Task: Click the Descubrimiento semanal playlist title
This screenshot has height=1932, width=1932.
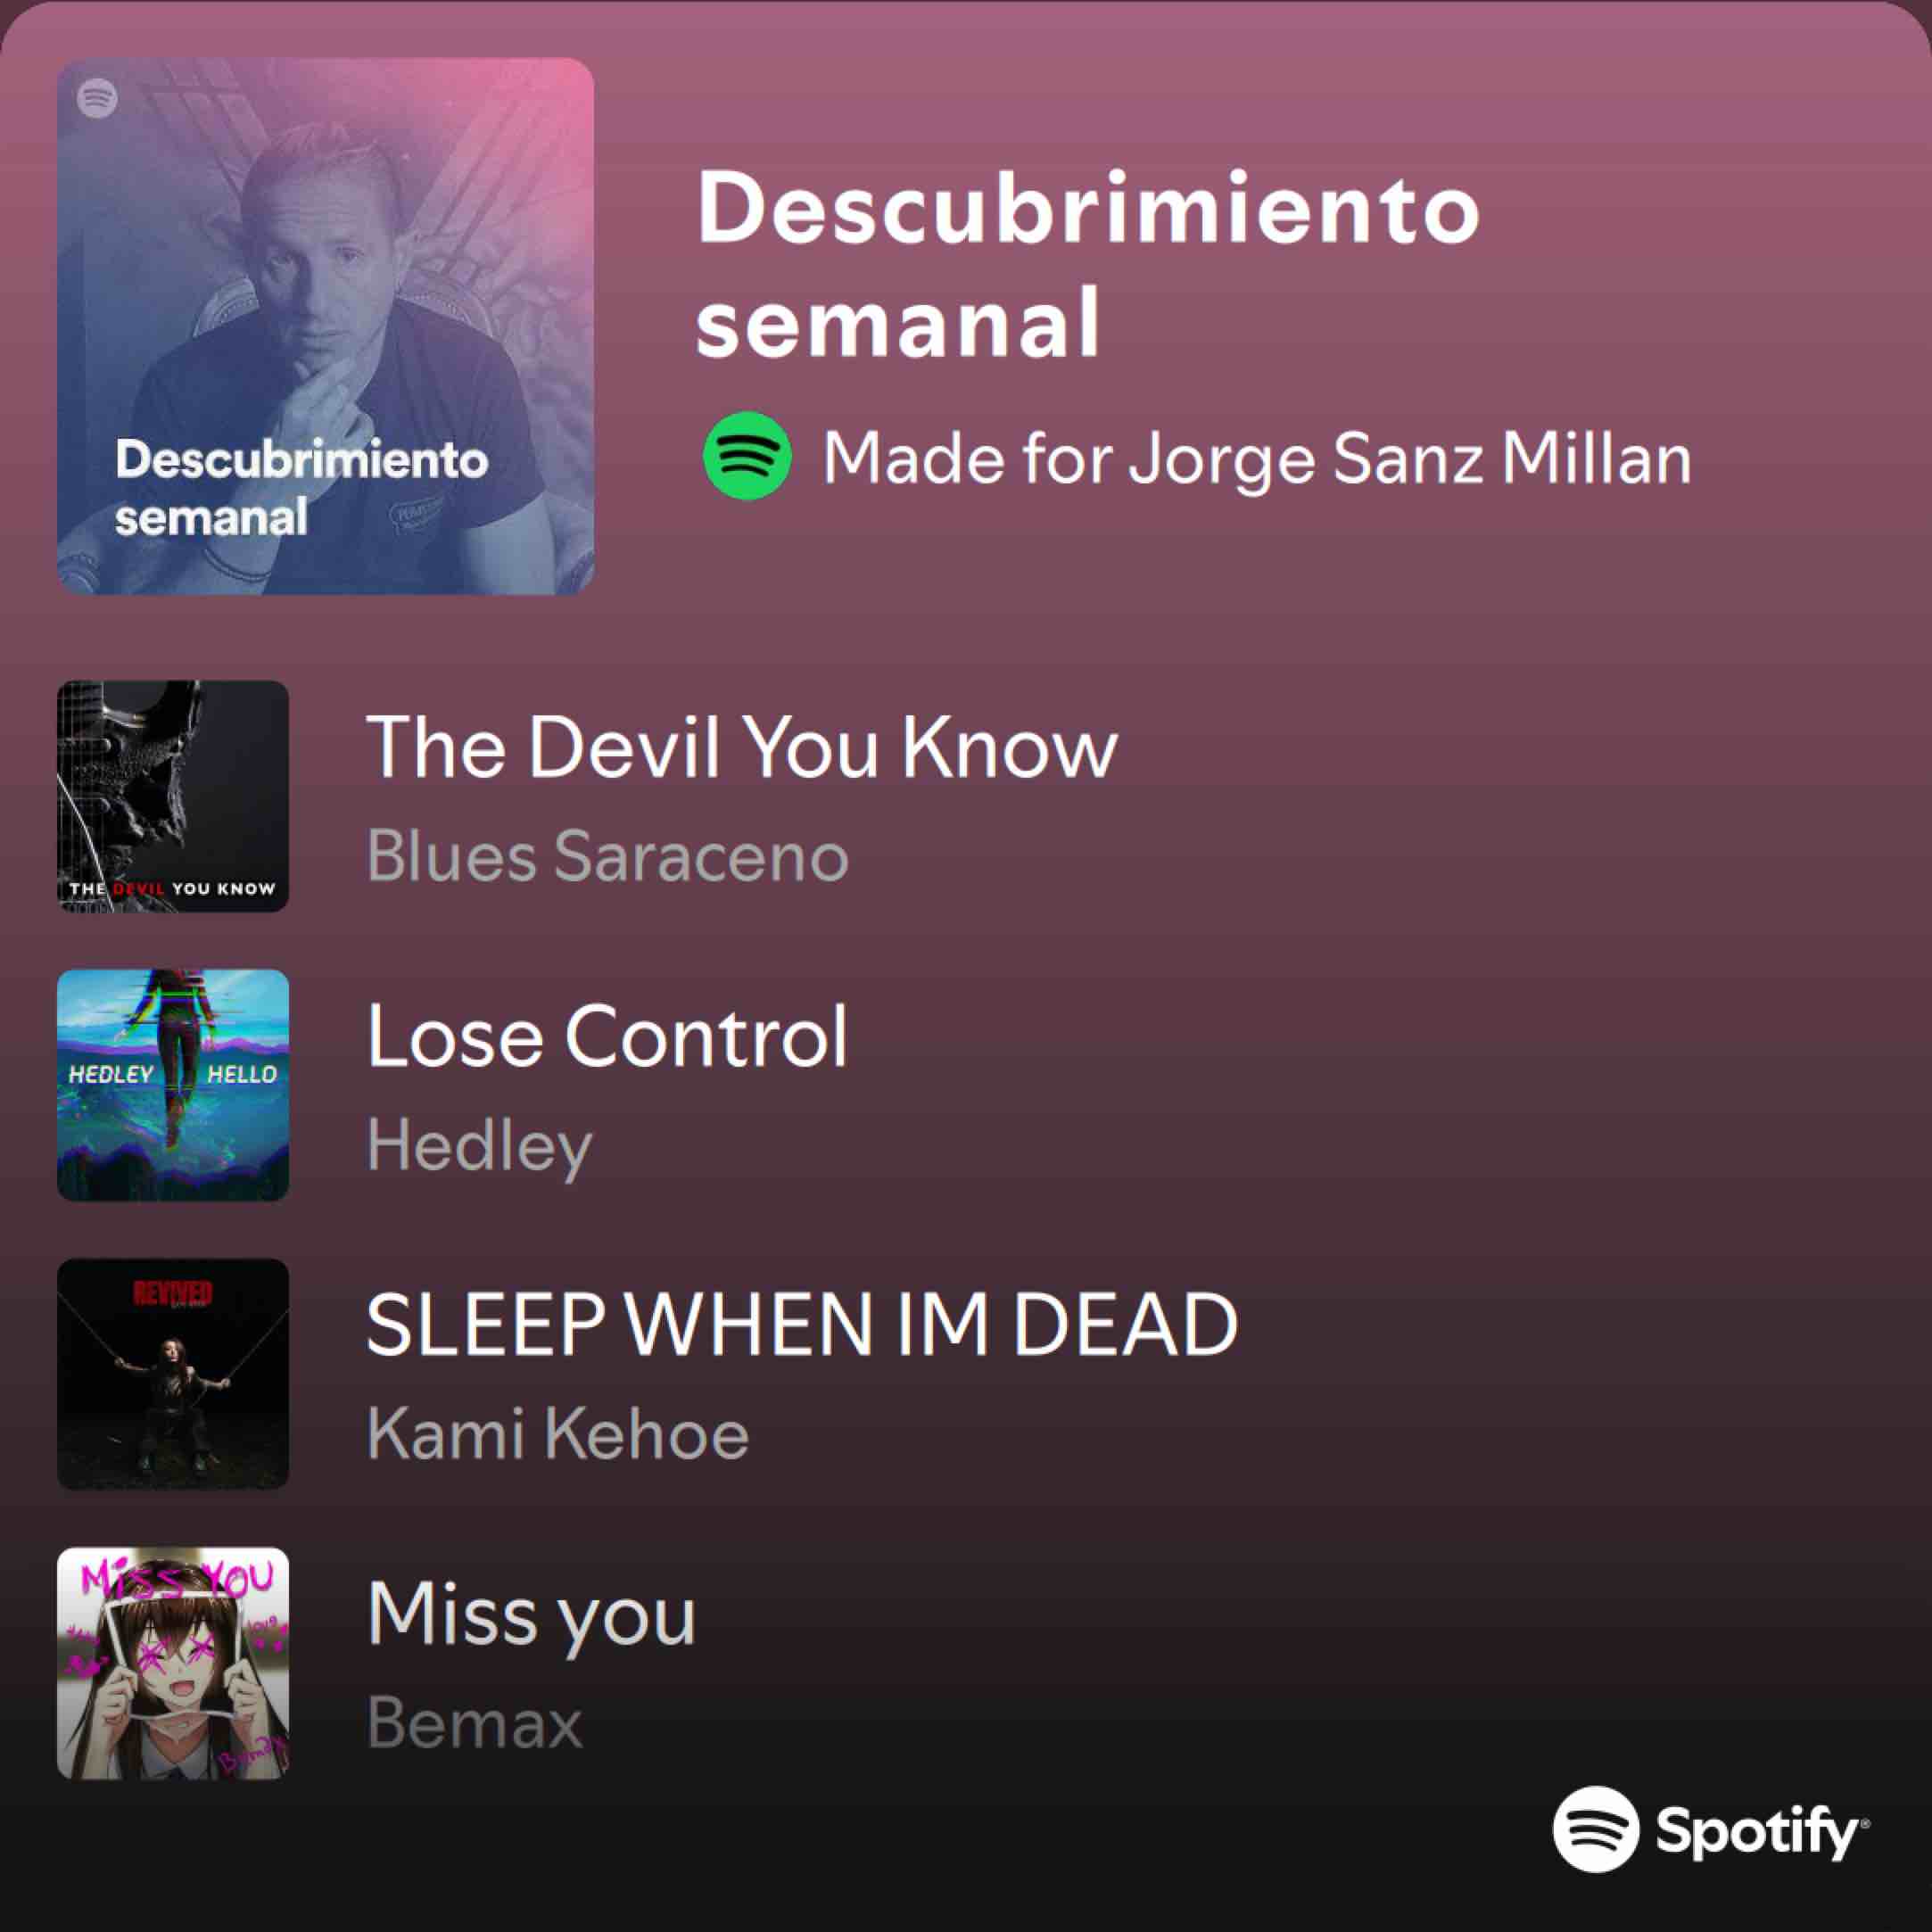Action: 1088,264
